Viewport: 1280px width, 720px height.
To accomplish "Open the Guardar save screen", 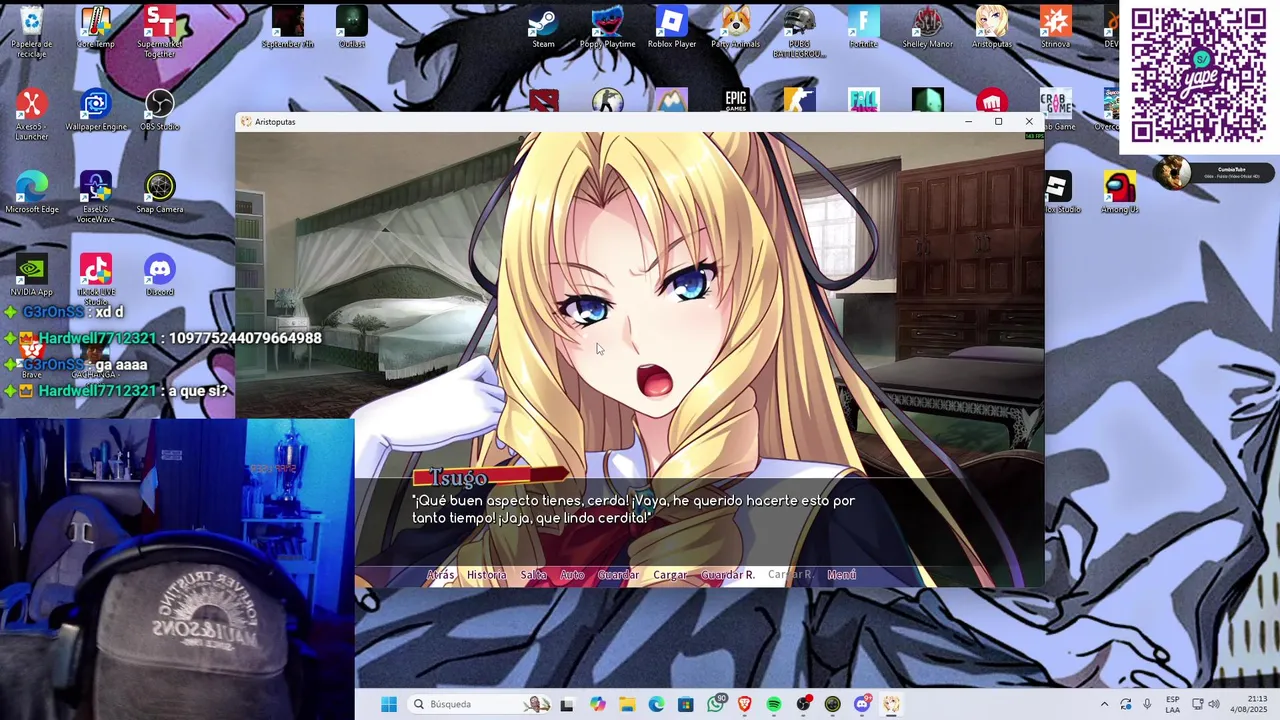I will coord(618,575).
